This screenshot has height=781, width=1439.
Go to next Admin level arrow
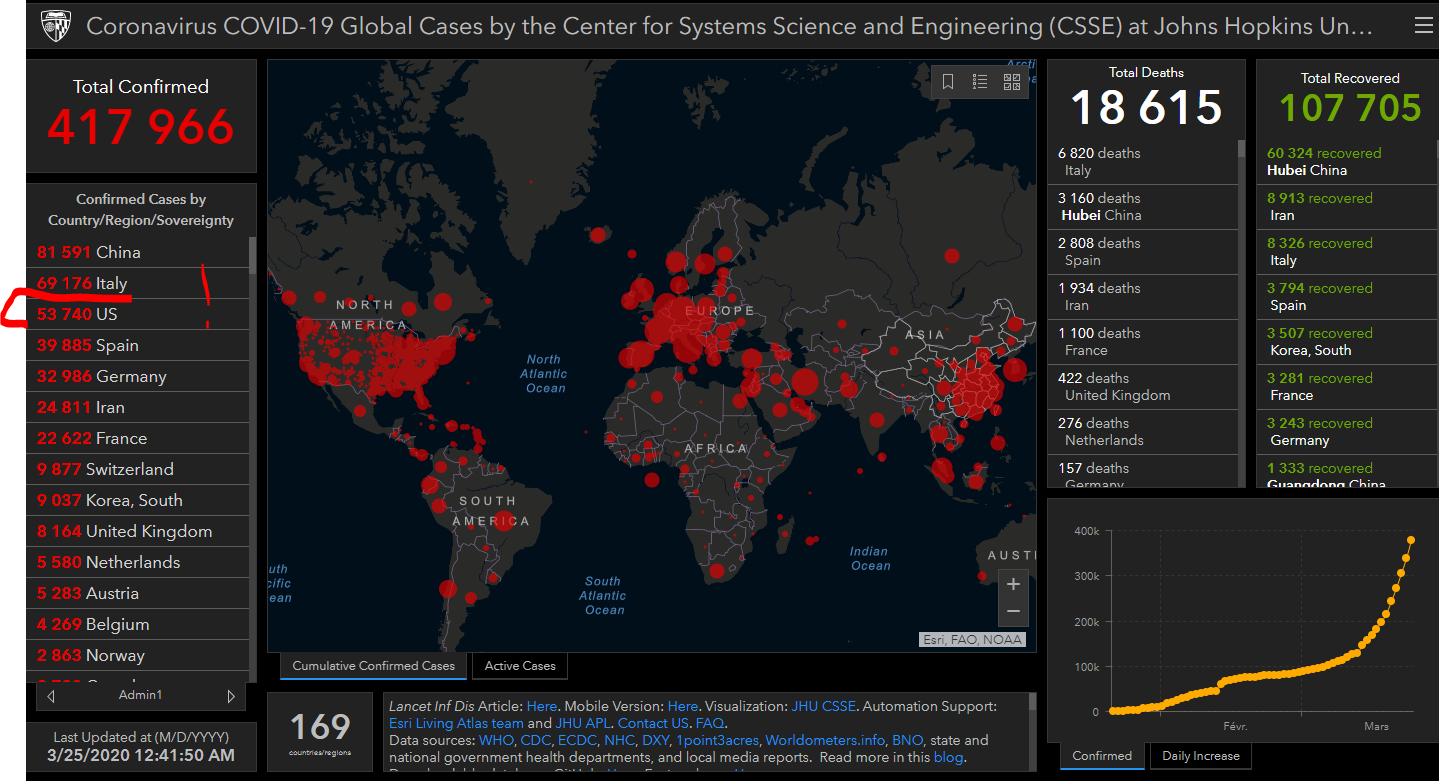[x=231, y=695]
